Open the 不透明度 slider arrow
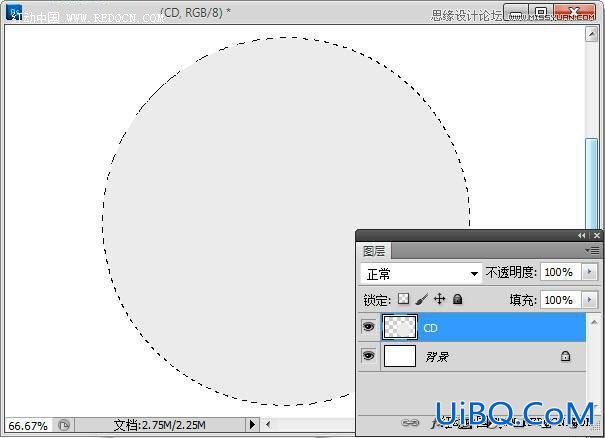Image resolution: width=605 pixels, height=438 pixels. point(589,272)
